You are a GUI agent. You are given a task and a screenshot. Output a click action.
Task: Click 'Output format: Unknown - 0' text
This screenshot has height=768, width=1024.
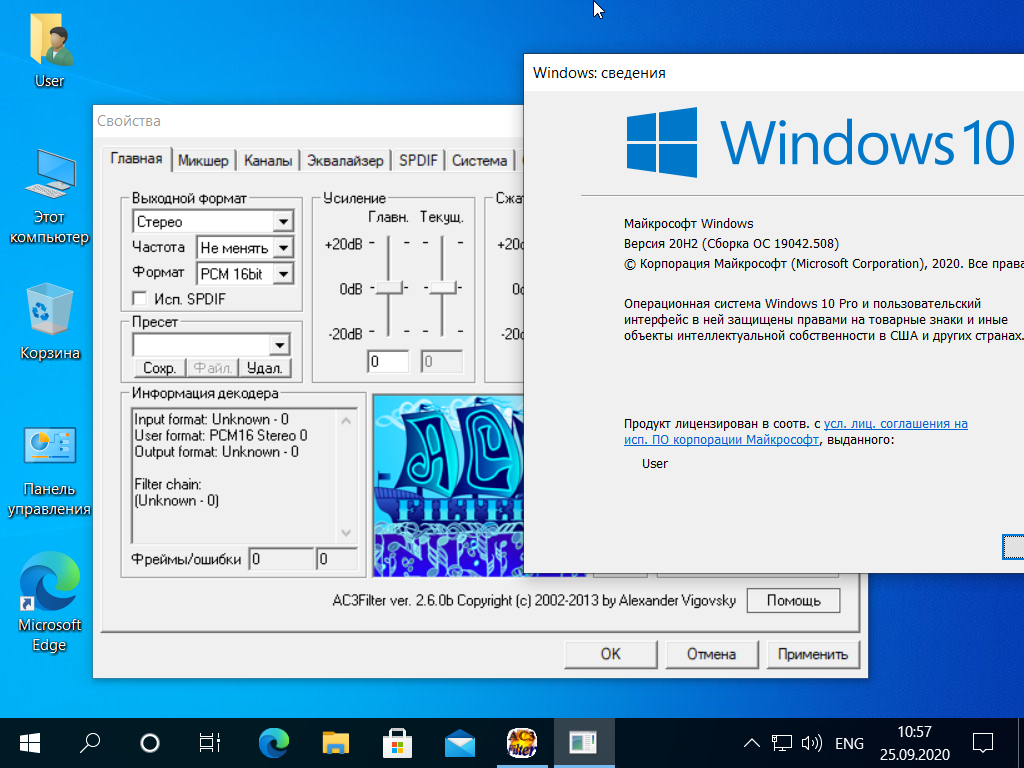[x=216, y=452]
